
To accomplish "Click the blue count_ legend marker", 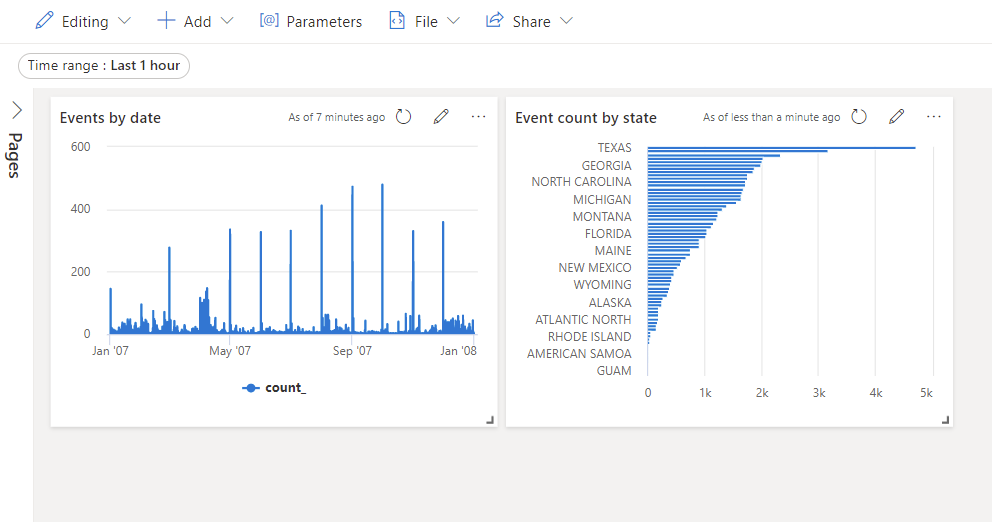I will click(251, 388).
